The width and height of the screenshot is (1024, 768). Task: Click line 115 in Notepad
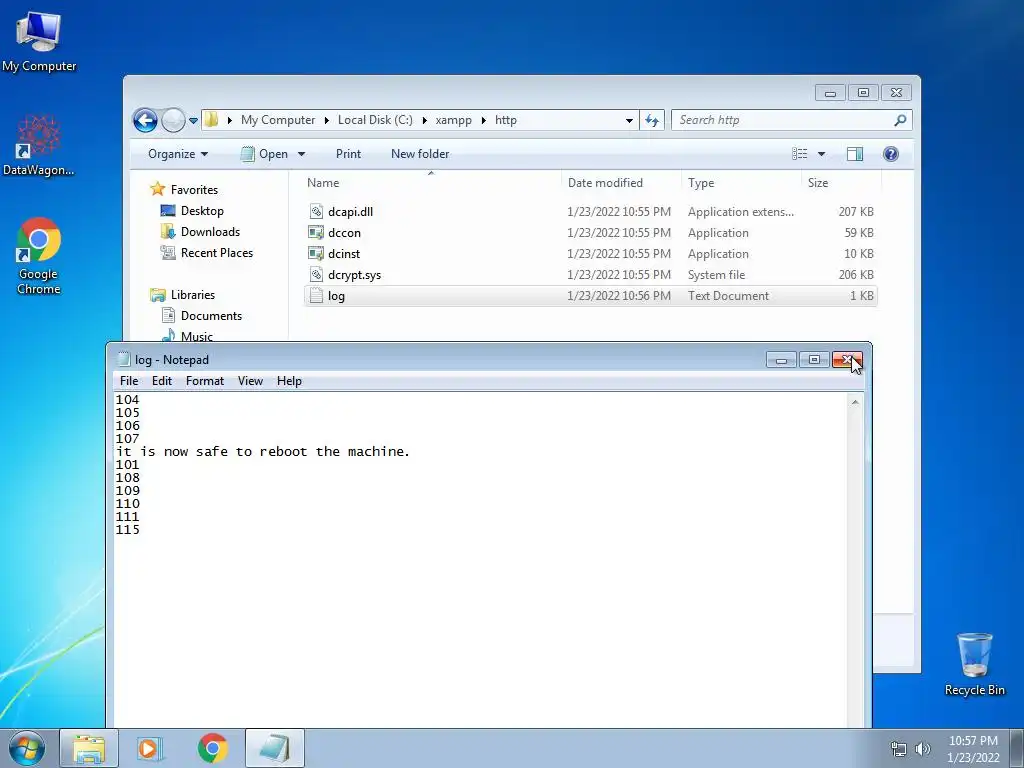pos(127,530)
